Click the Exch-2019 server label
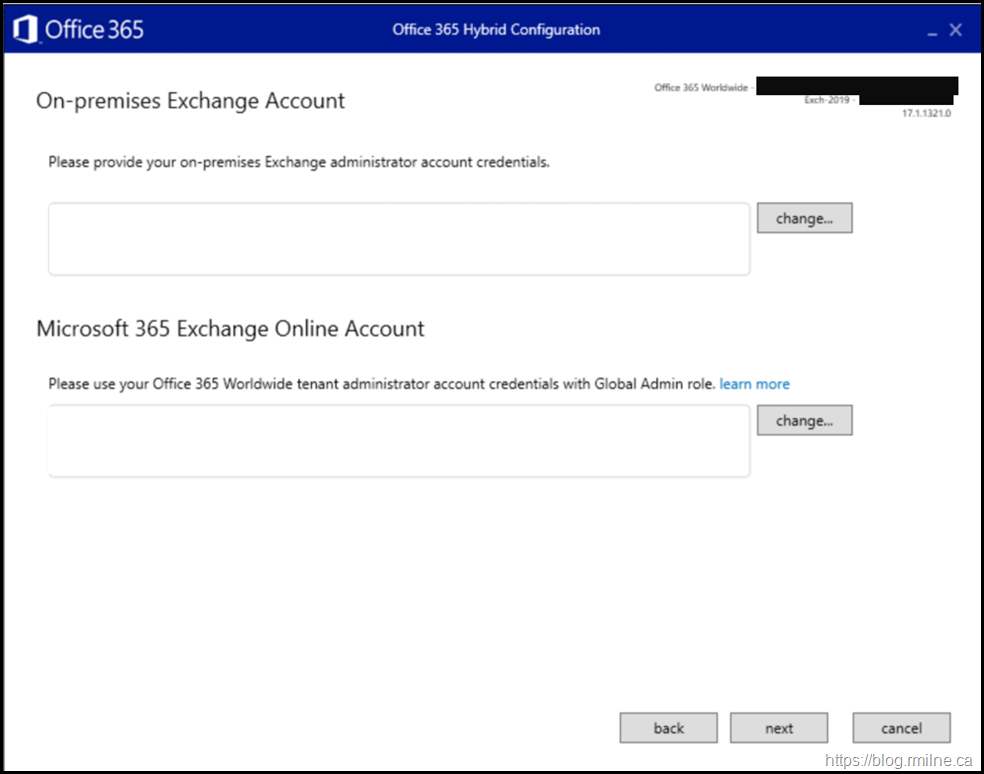Screen dimensions: 984x774 click(826, 101)
